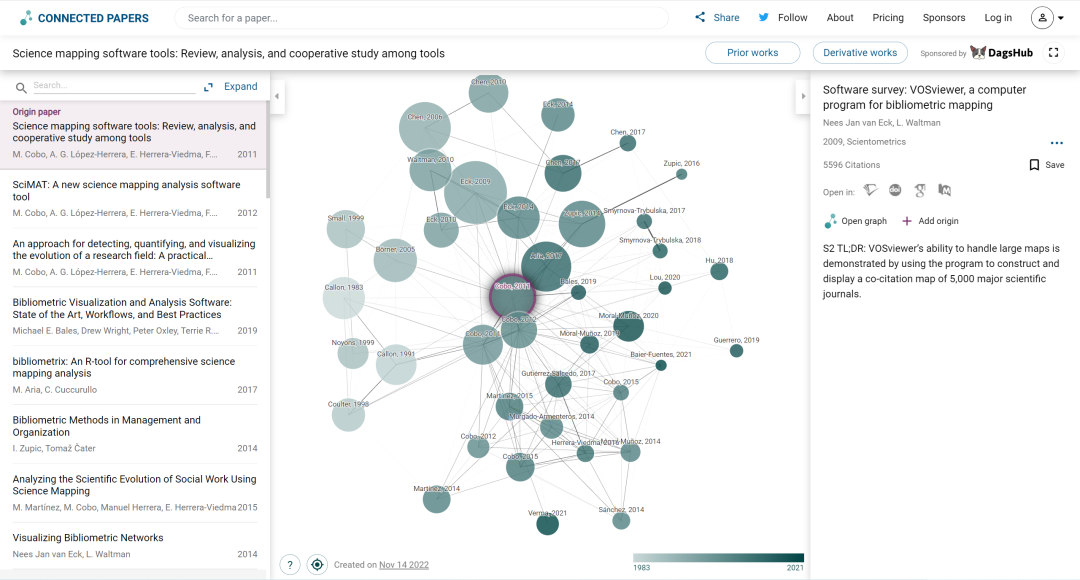Click the Borner, 2005 graph node
1080x580 pixels.
point(395,260)
